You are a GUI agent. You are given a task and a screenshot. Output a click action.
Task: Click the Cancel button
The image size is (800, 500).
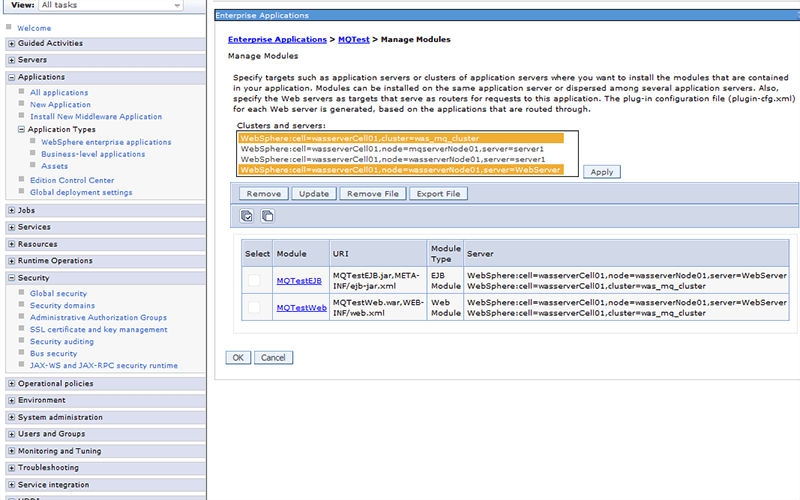pos(273,358)
